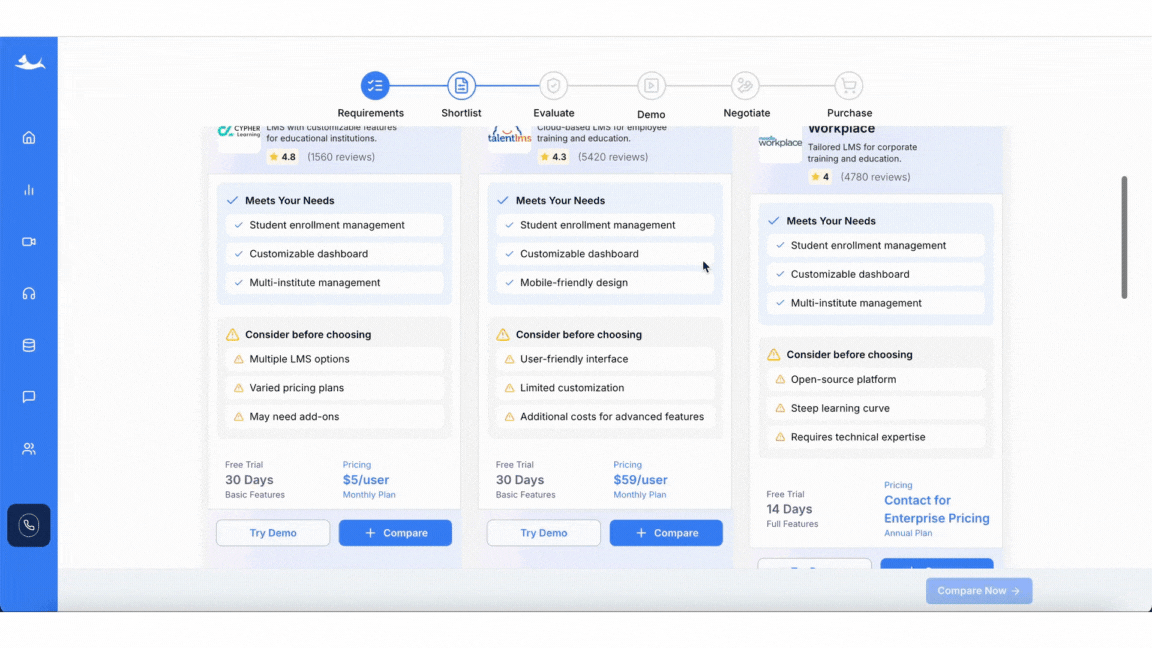Open the Demo step
This screenshot has height=648, width=1152.
tap(651, 86)
